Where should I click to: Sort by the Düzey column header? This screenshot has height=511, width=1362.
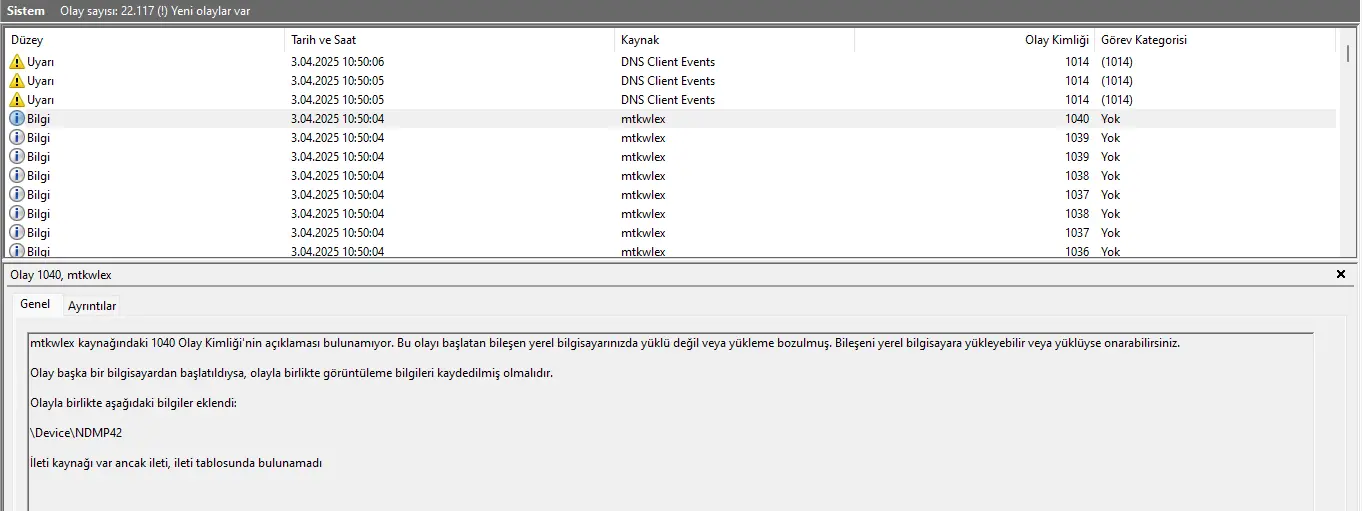tap(145, 40)
